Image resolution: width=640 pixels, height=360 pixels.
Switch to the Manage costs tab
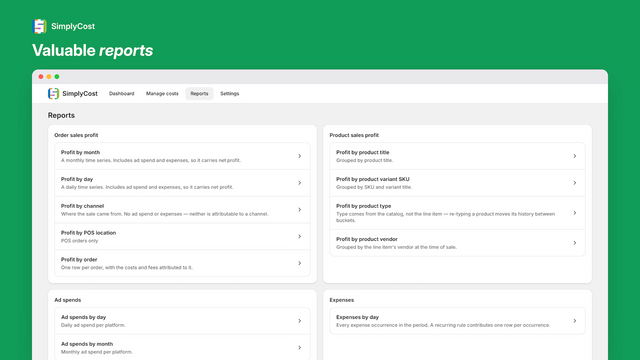click(162, 93)
